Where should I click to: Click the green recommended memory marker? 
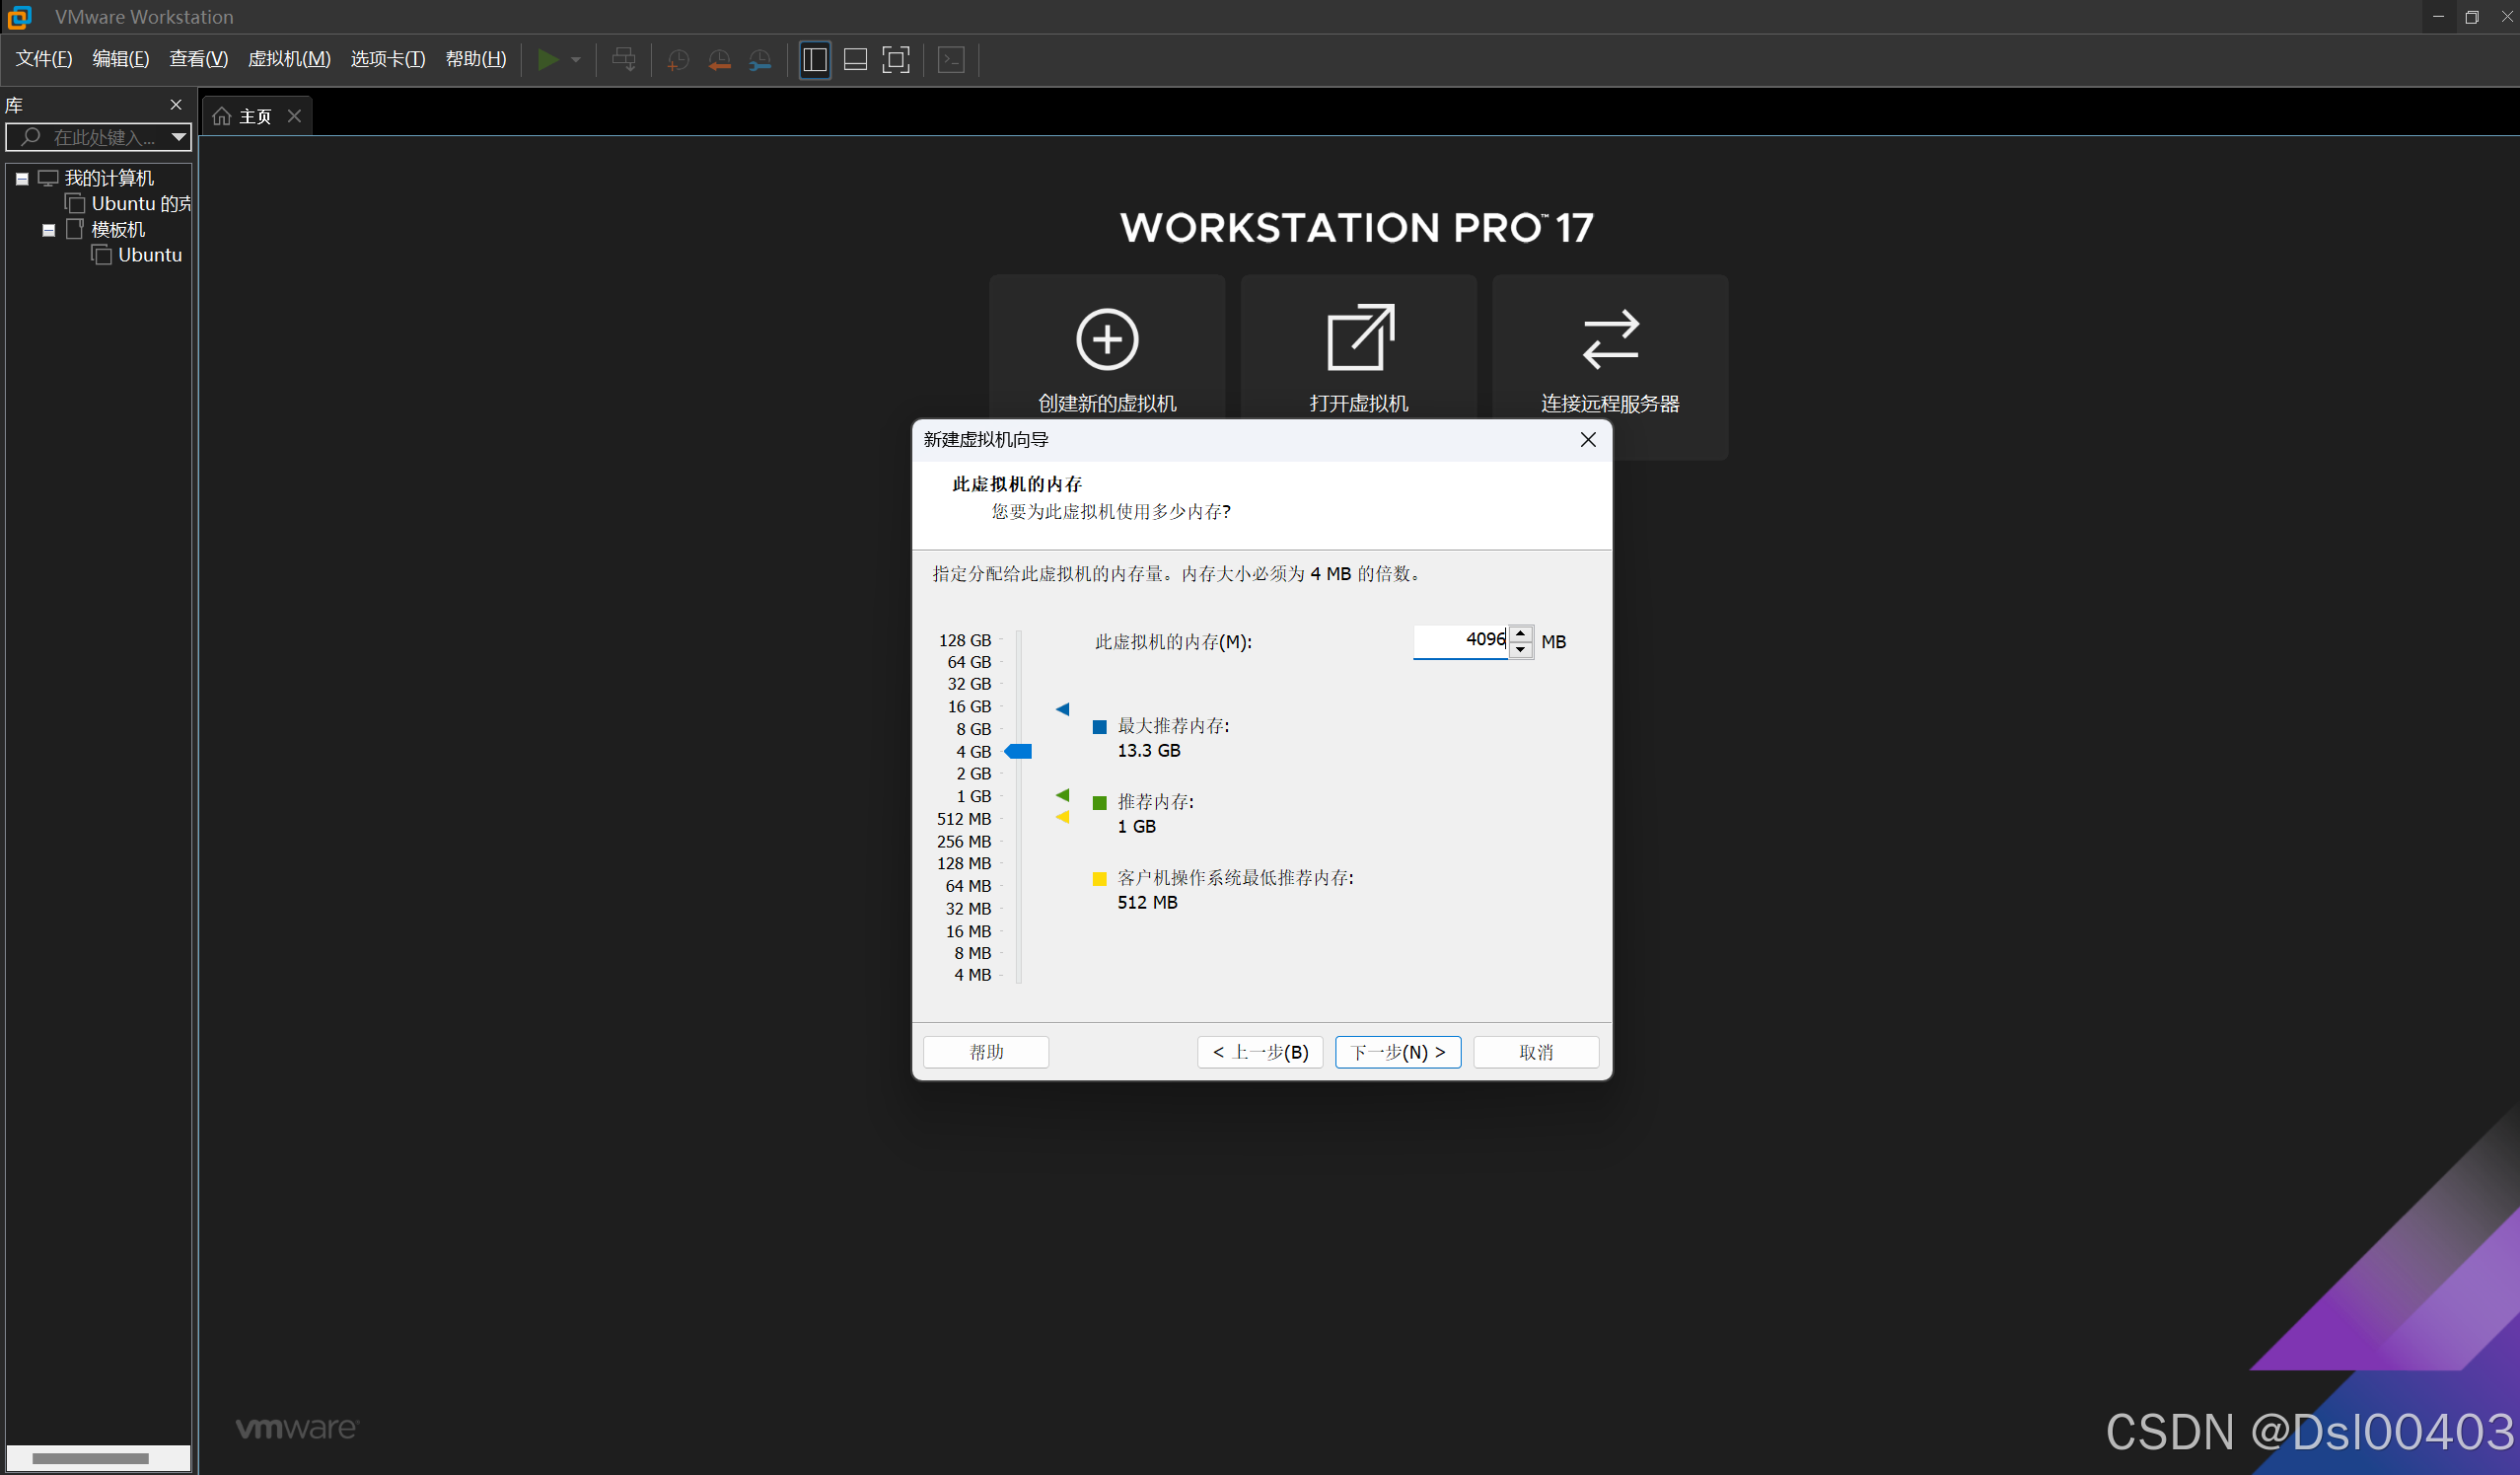1062,796
